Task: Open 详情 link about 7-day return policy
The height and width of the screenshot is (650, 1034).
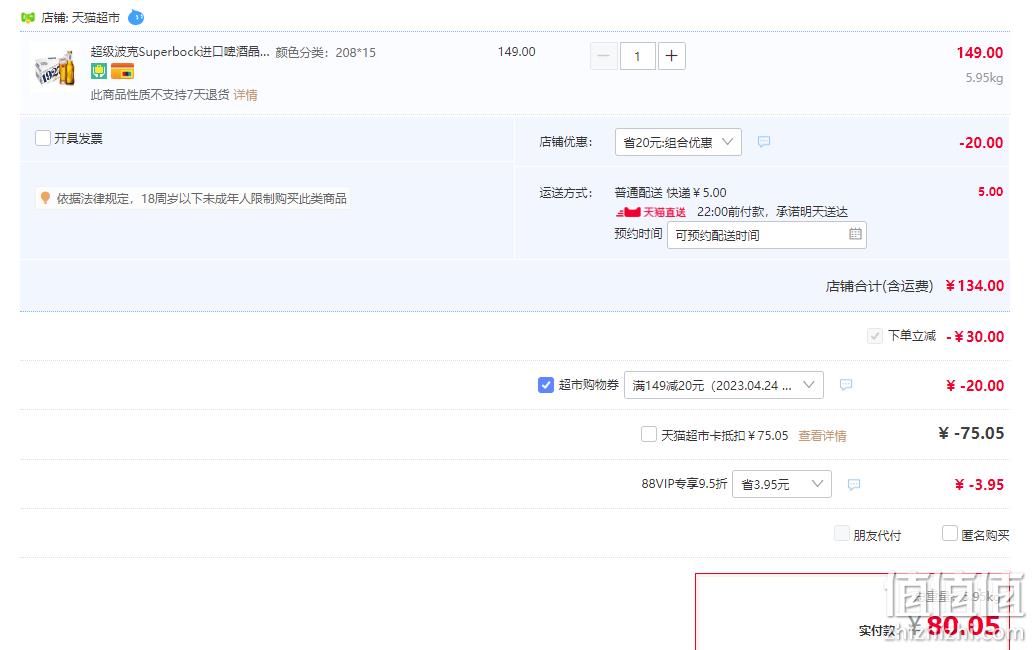Action: coord(245,95)
